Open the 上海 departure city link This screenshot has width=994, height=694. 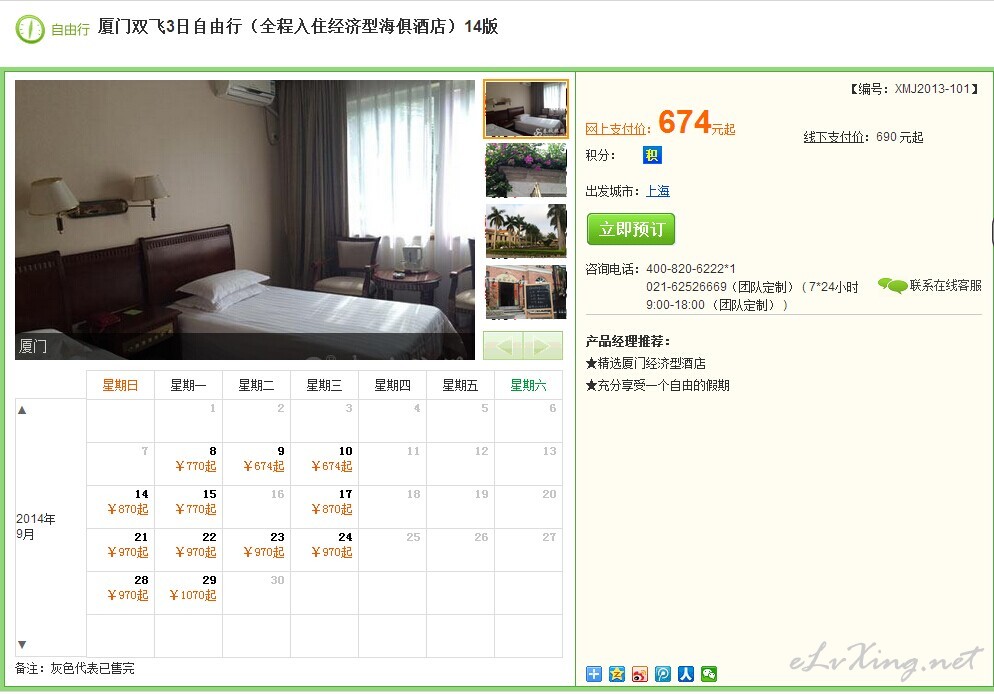click(x=657, y=191)
